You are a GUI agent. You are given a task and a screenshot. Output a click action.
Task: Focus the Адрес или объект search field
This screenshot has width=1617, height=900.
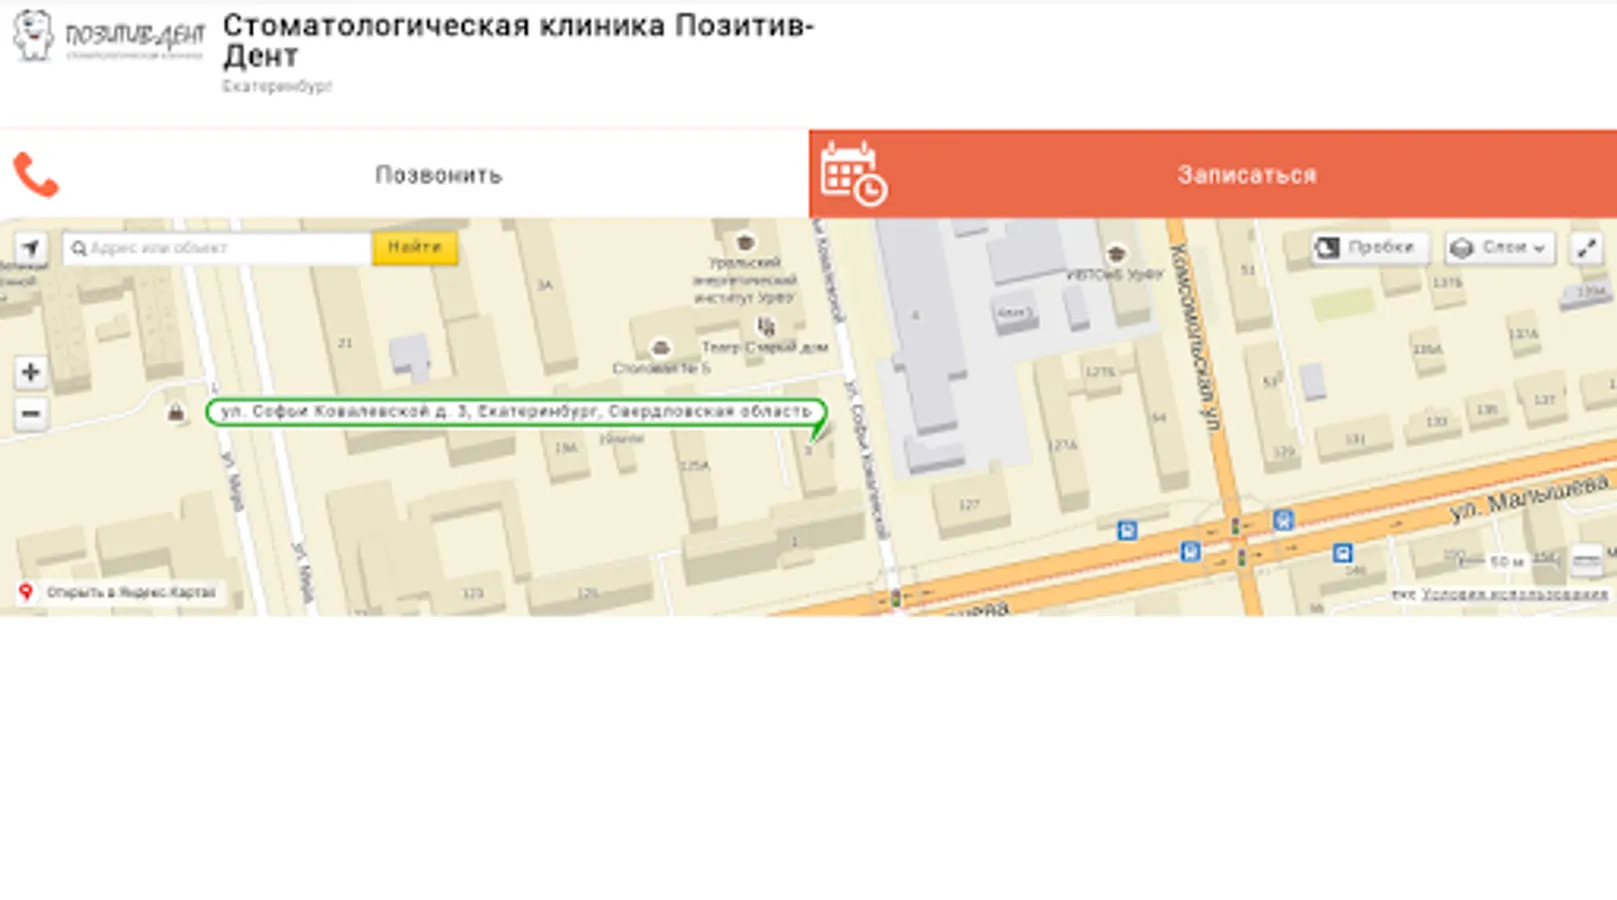coord(217,248)
